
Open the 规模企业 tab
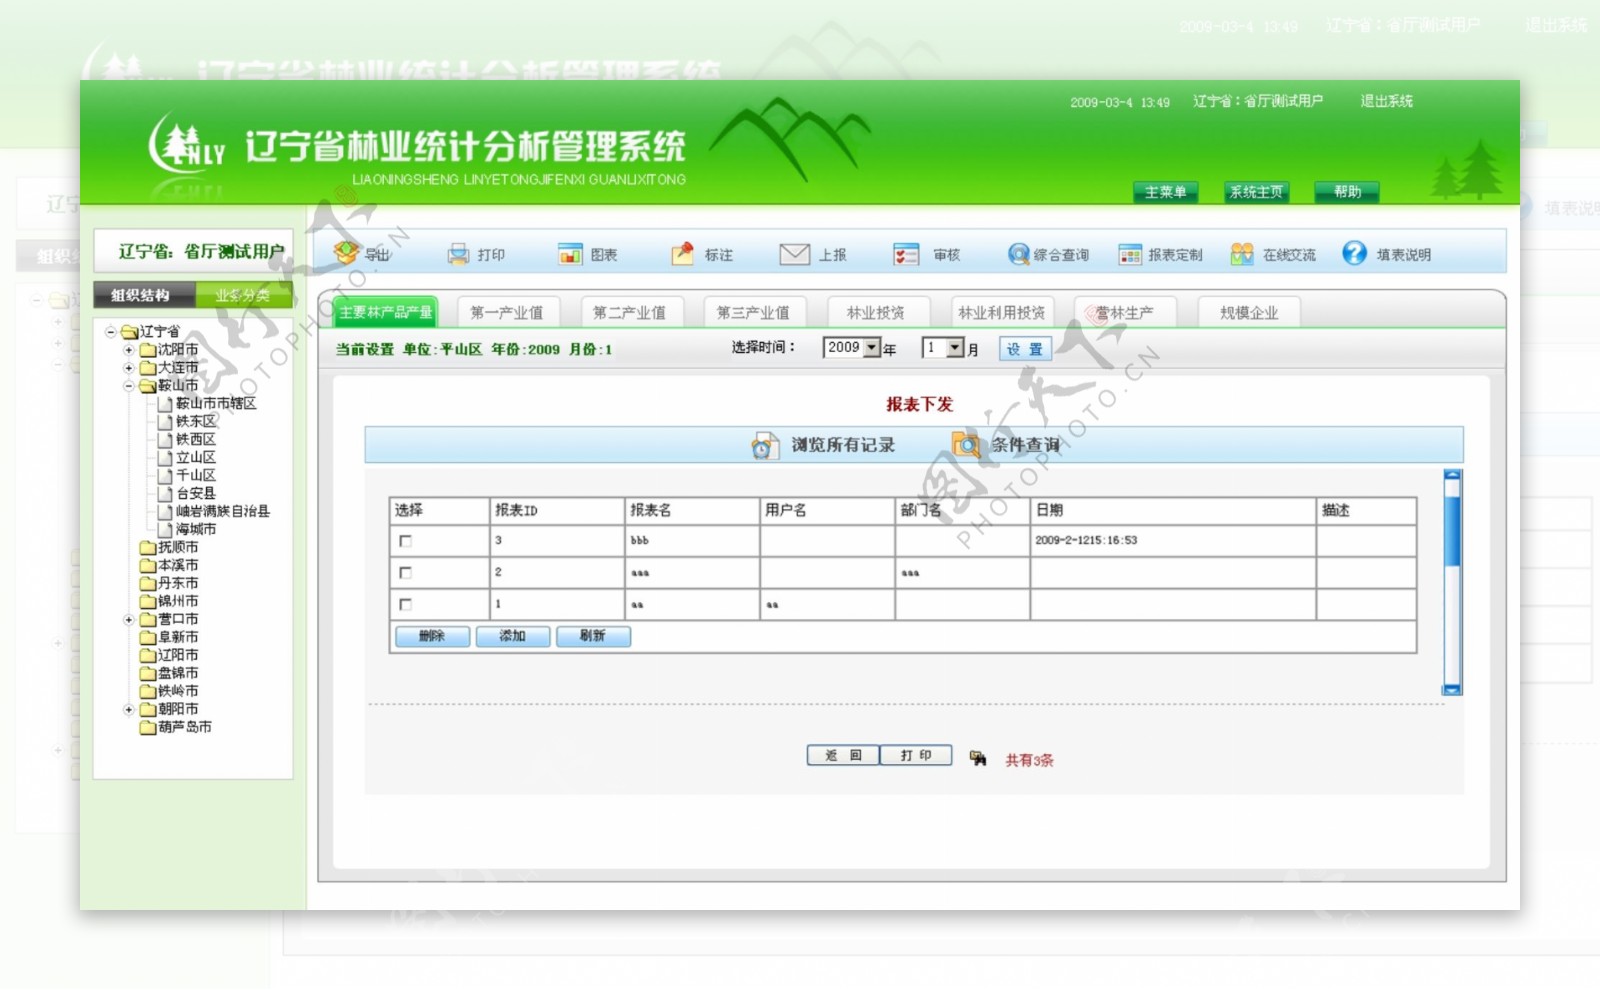pyautogui.click(x=1249, y=313)
